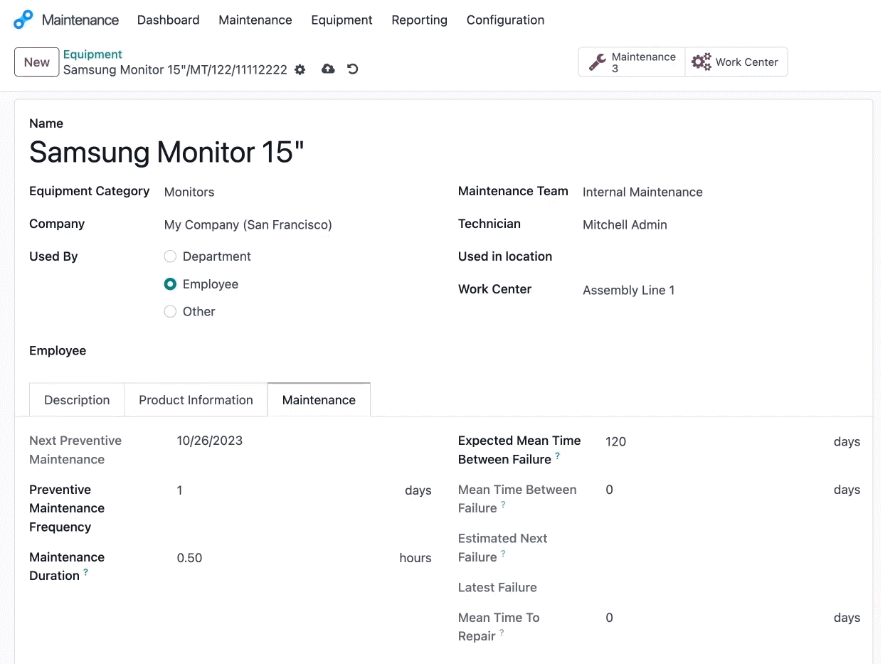Image resolution: width=881 pixels, height=664 pixels.
Task: Click the Odoo Maintenance app logo icon
Action: coord(23,20)
